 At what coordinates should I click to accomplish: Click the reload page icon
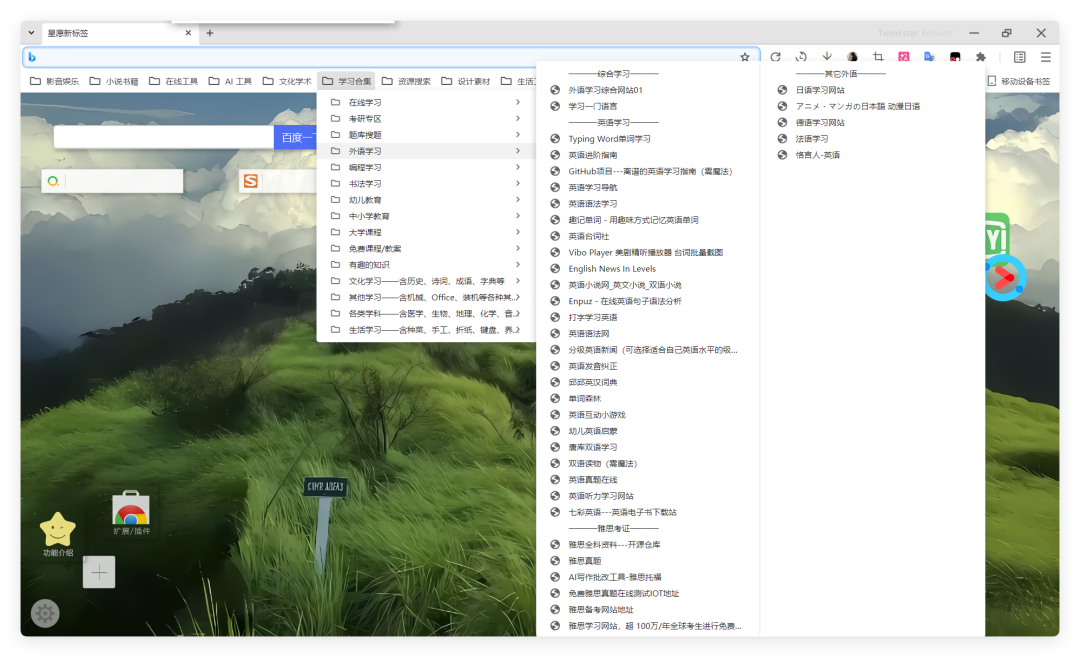(776, 57)
